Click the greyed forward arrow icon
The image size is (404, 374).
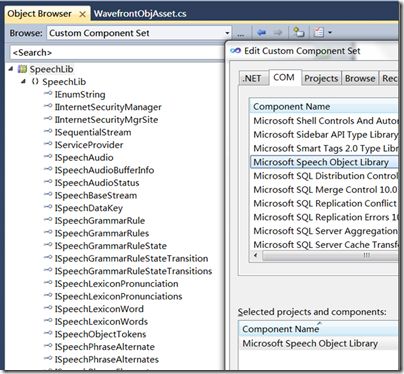tap(277, 32)
